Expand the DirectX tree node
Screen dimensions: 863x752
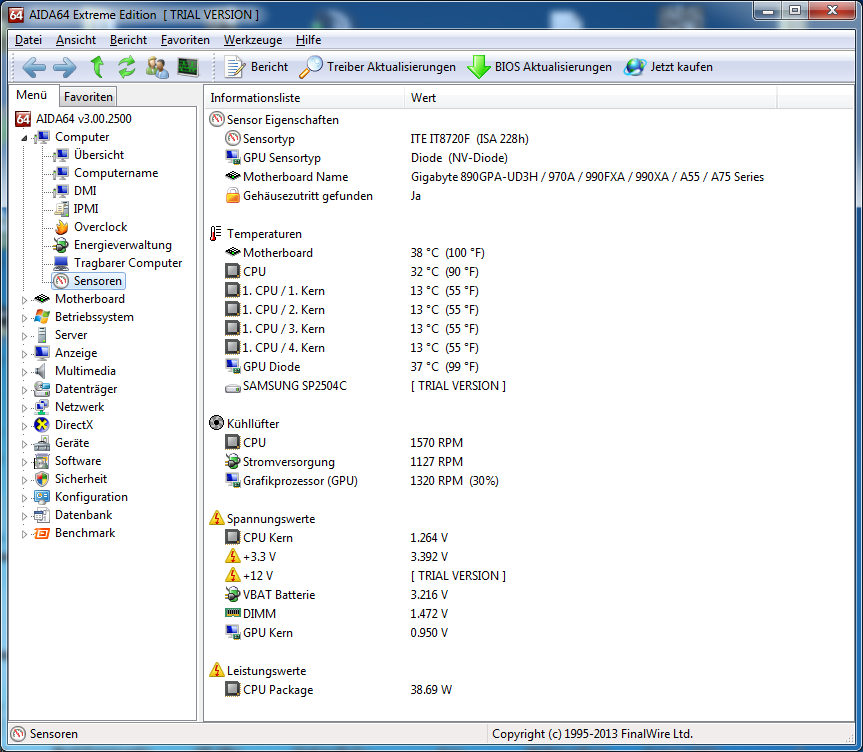[x=24, y=426]
